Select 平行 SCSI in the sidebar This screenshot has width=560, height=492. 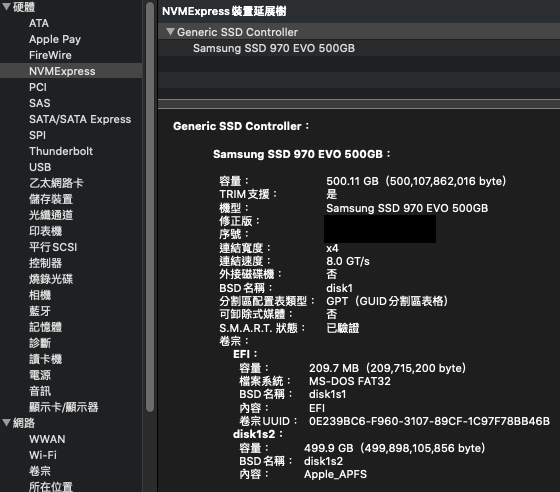pyautogui.click(x=53, y=247)
